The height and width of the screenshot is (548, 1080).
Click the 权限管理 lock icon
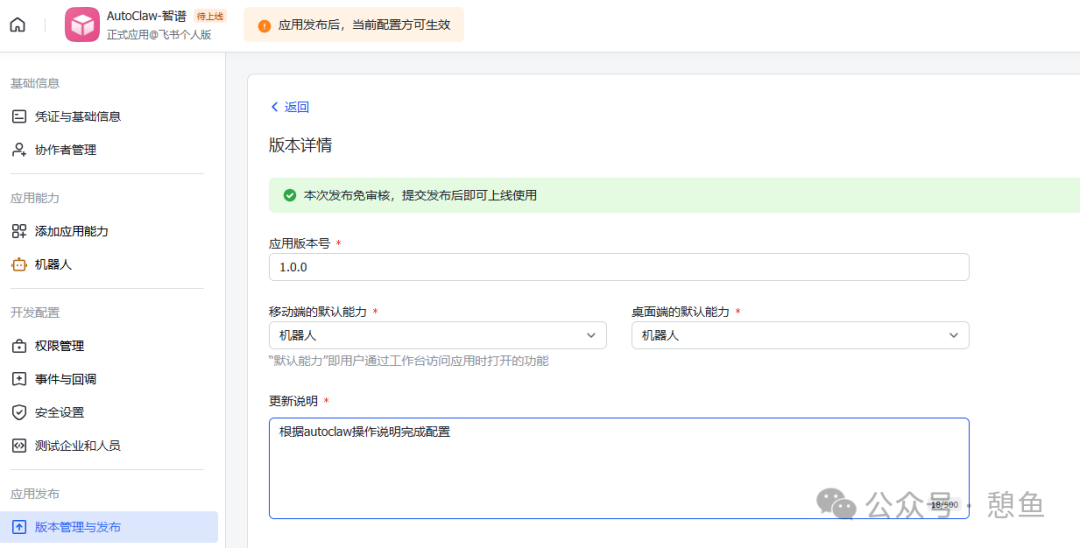pos(19,346)
